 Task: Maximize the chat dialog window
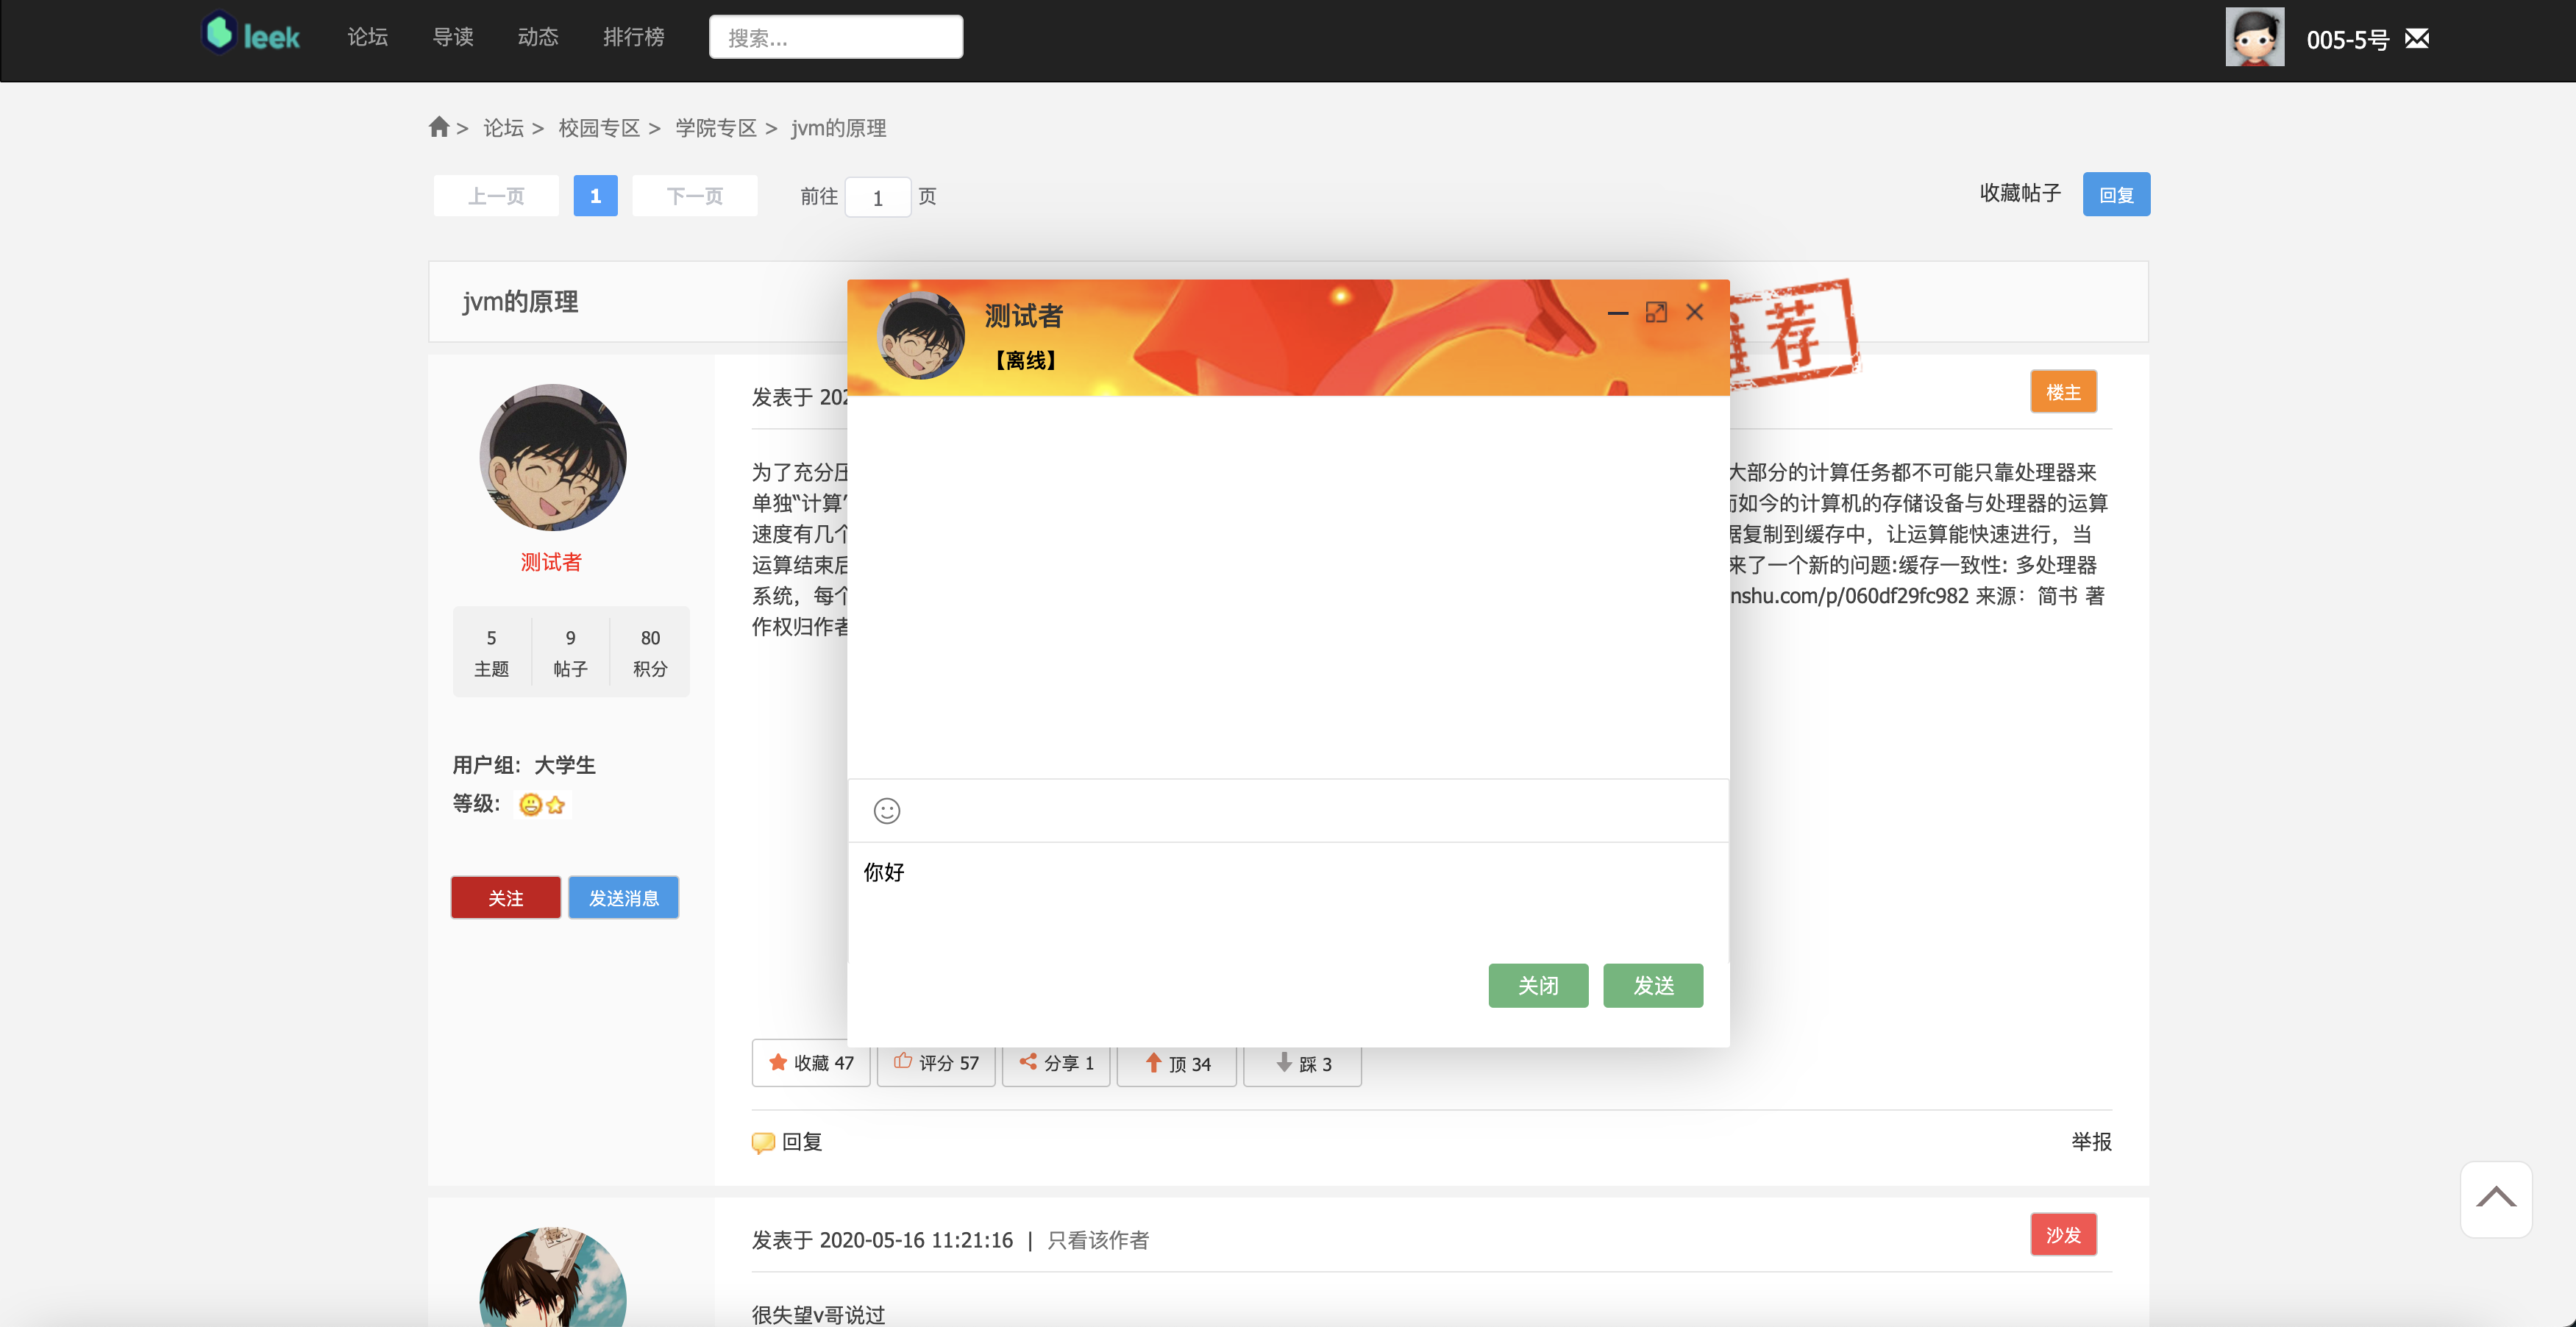coord(1656,313)
